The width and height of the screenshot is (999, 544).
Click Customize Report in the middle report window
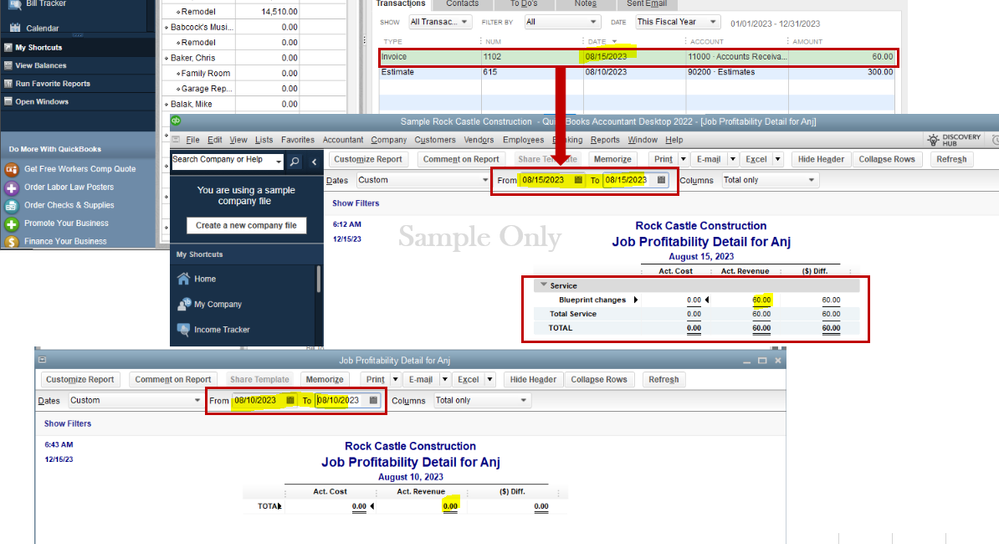pos(368,159)
